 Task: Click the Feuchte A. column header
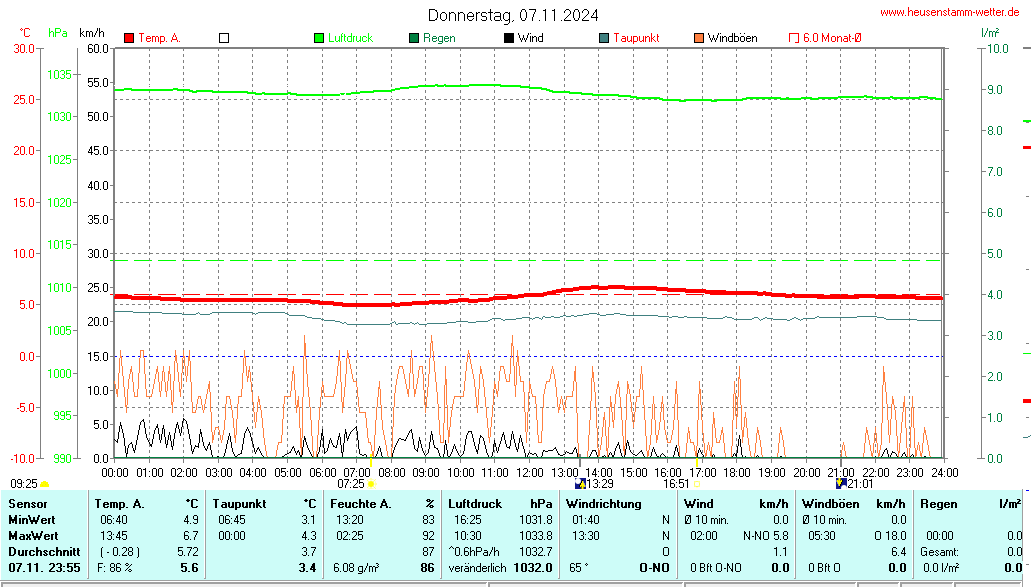tap(360, 504)
